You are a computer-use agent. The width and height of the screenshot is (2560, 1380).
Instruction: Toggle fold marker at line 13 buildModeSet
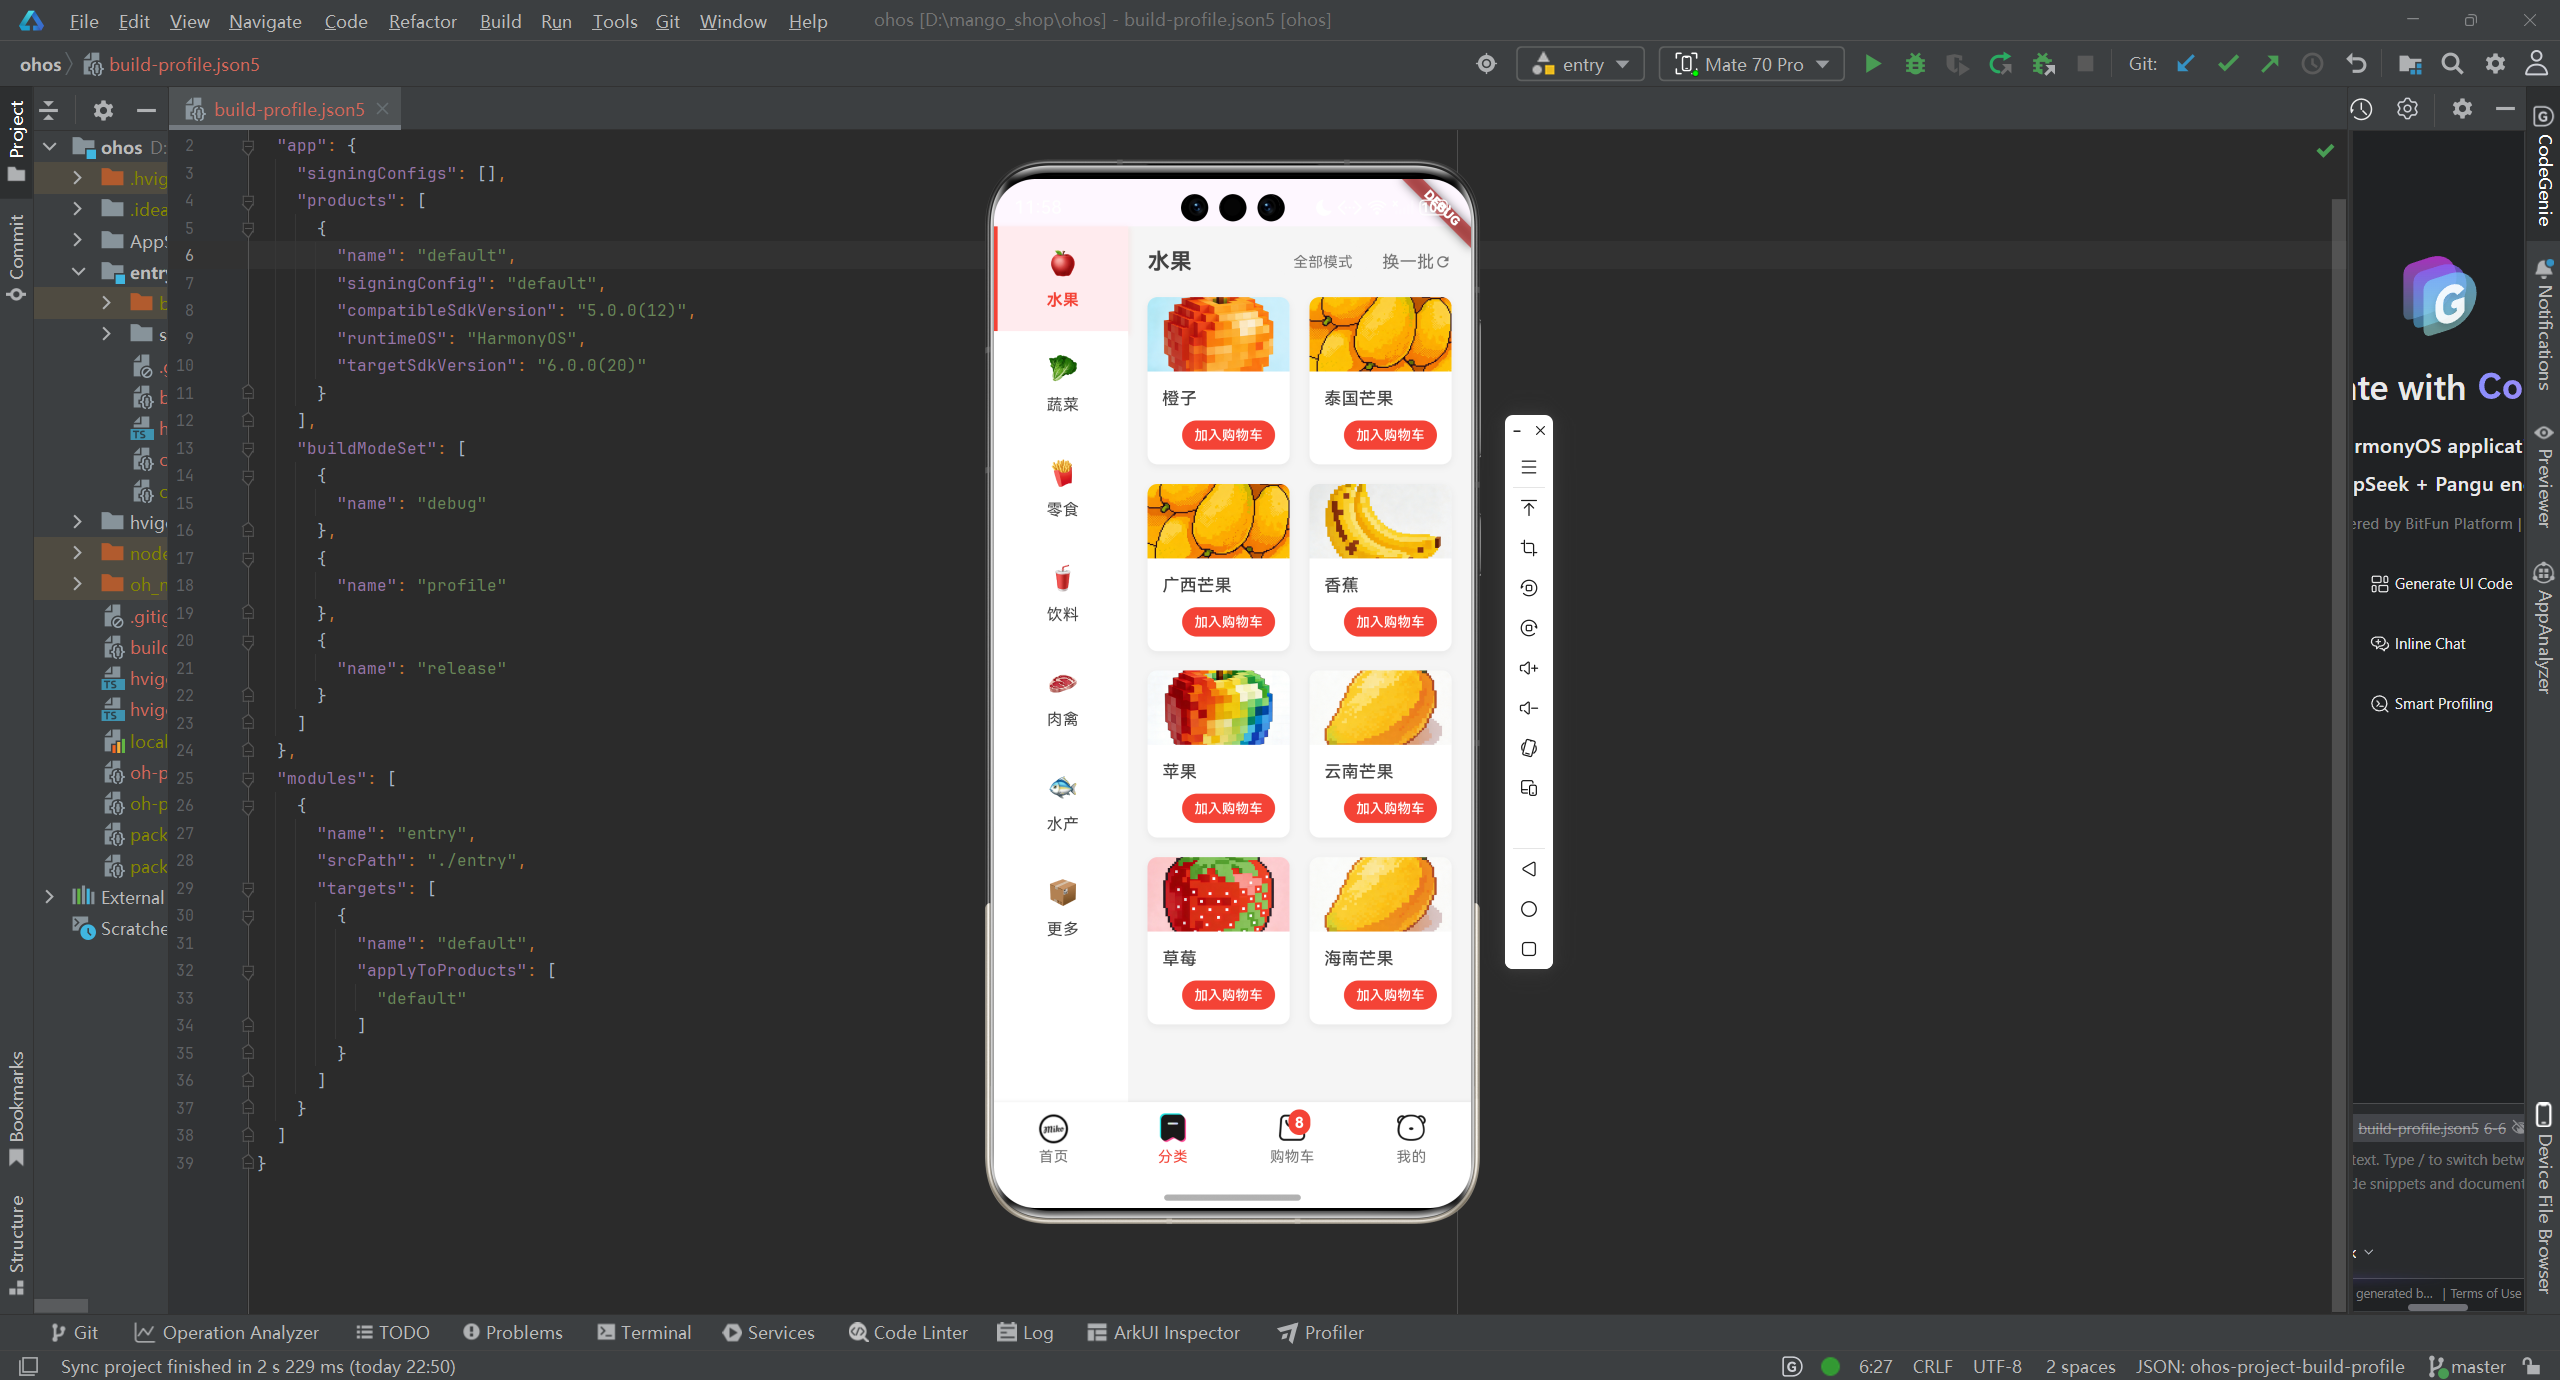click(x=248, y=449)
